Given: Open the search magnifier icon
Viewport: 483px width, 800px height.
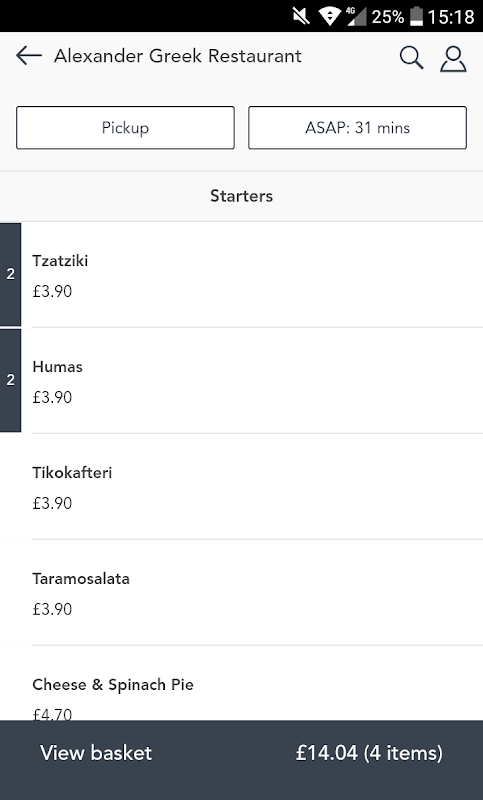Looking at the screenshot, I should click(411, 57).
